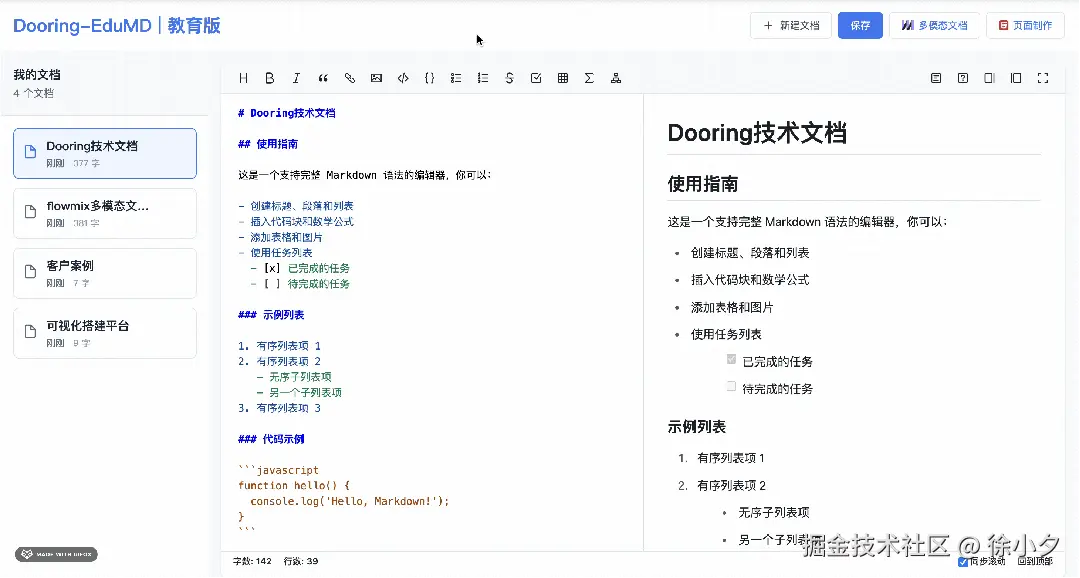This screenshot has width=1080, height=578.
Task: Click the console.log line in editor
Action: (349, 502)
